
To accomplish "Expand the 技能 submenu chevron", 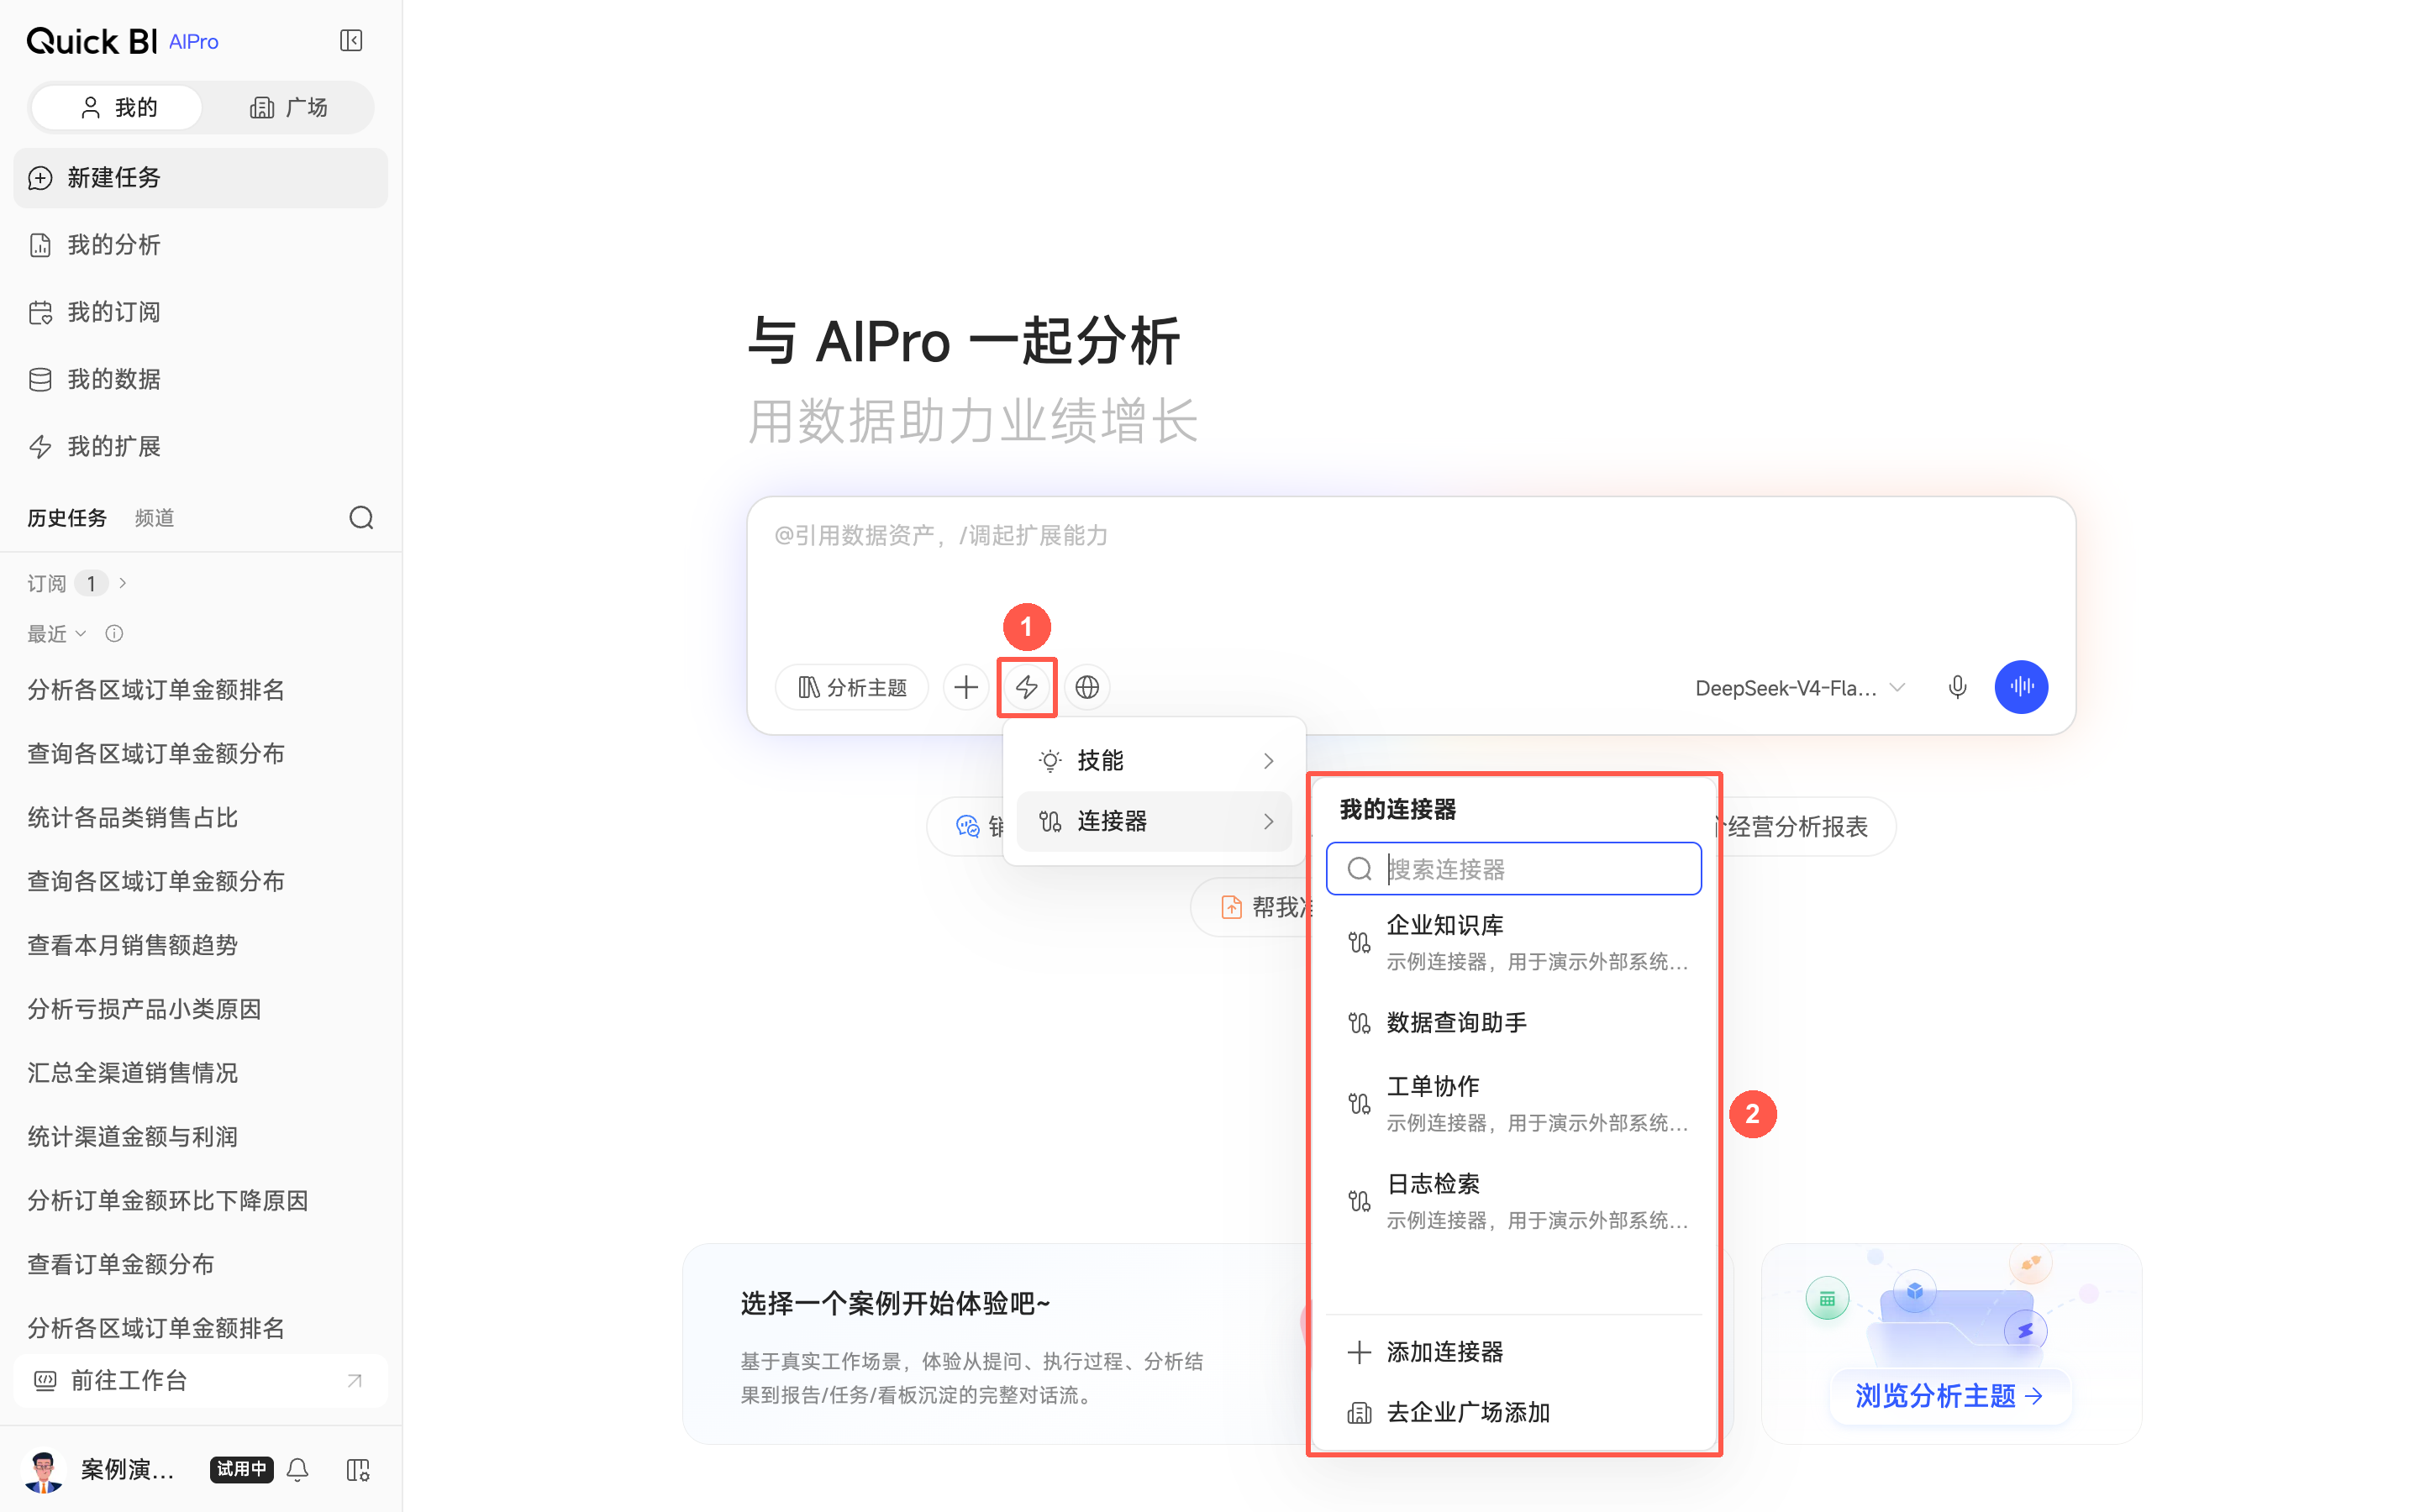I will (x=1268, y=761).
